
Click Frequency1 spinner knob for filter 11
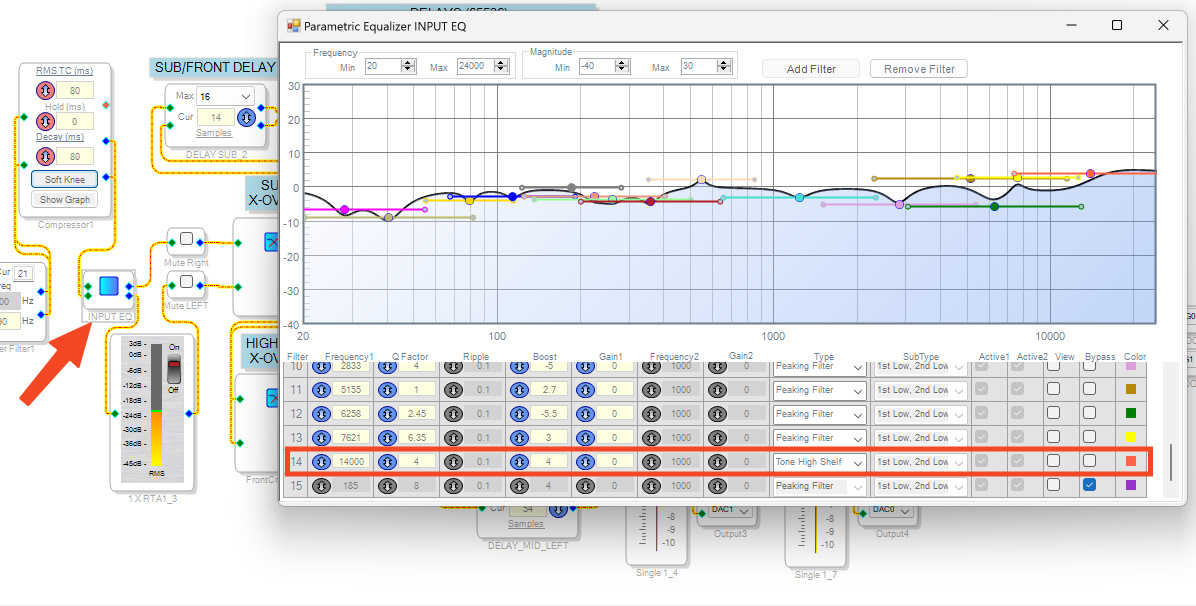tap(321, 390)
